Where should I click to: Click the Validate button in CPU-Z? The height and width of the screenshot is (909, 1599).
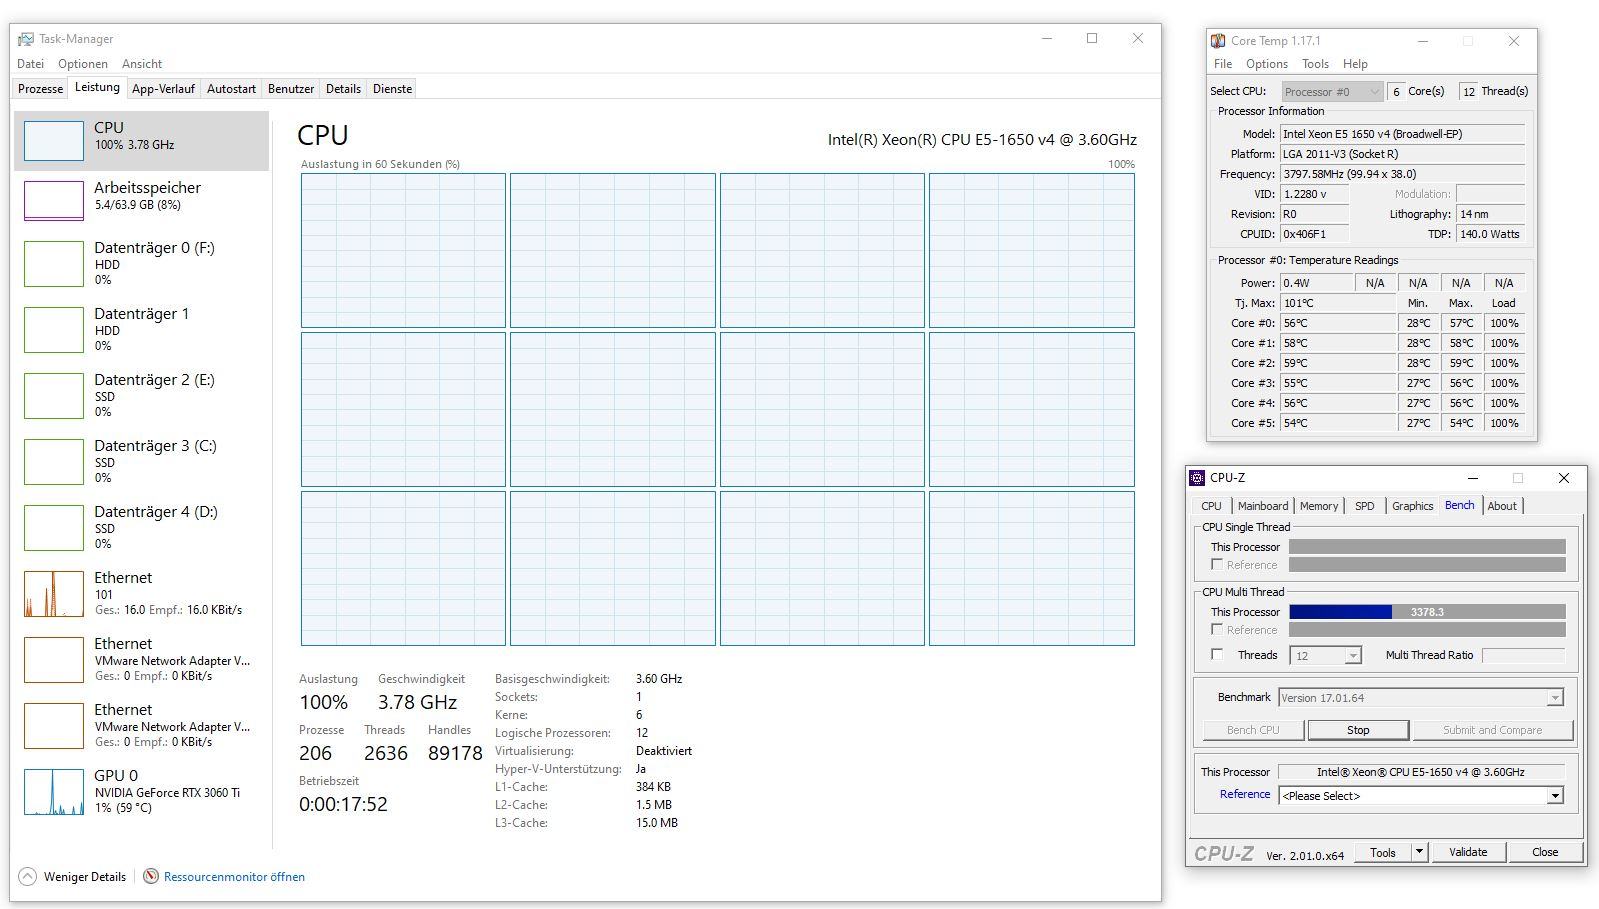point(1468,853)
